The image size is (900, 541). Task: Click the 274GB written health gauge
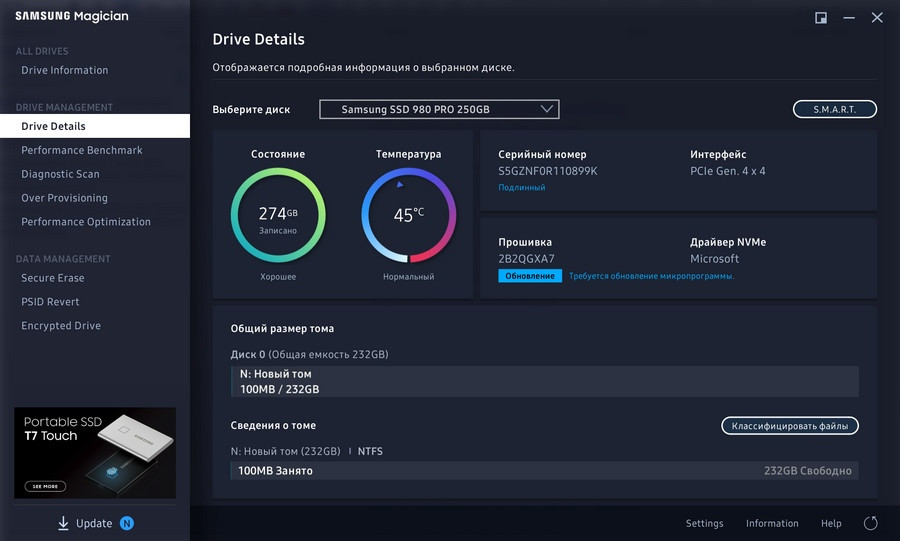[278, 215]
